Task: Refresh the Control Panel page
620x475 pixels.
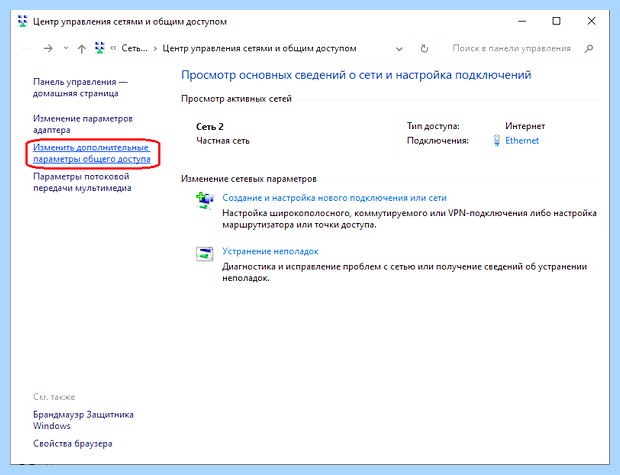Action: tap(424, 49)
